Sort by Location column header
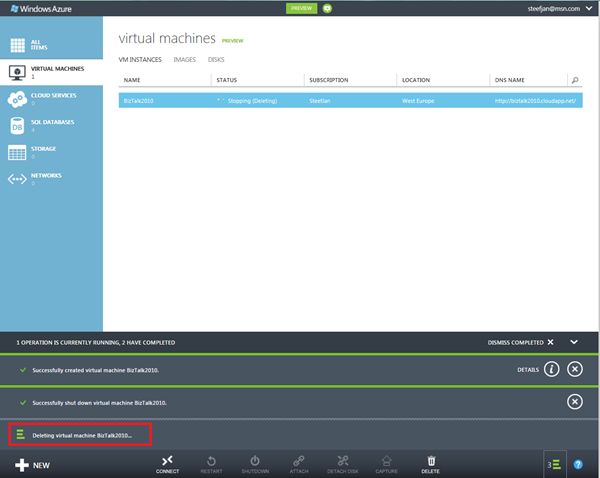This screenshot has width=600, height=478. [x=416, y=80]
